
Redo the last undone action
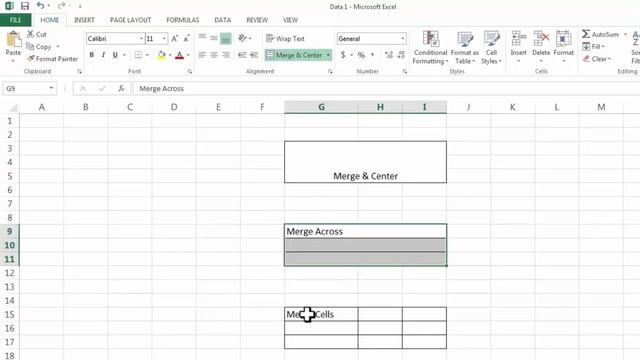(x=61, y=6)
